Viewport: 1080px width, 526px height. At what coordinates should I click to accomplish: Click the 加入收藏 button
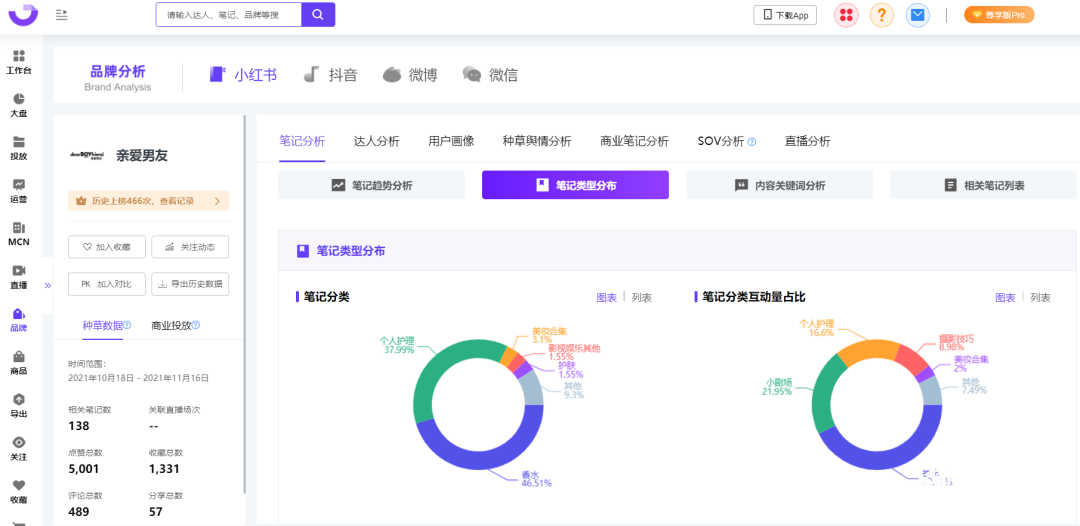click(x=107, y=247)
